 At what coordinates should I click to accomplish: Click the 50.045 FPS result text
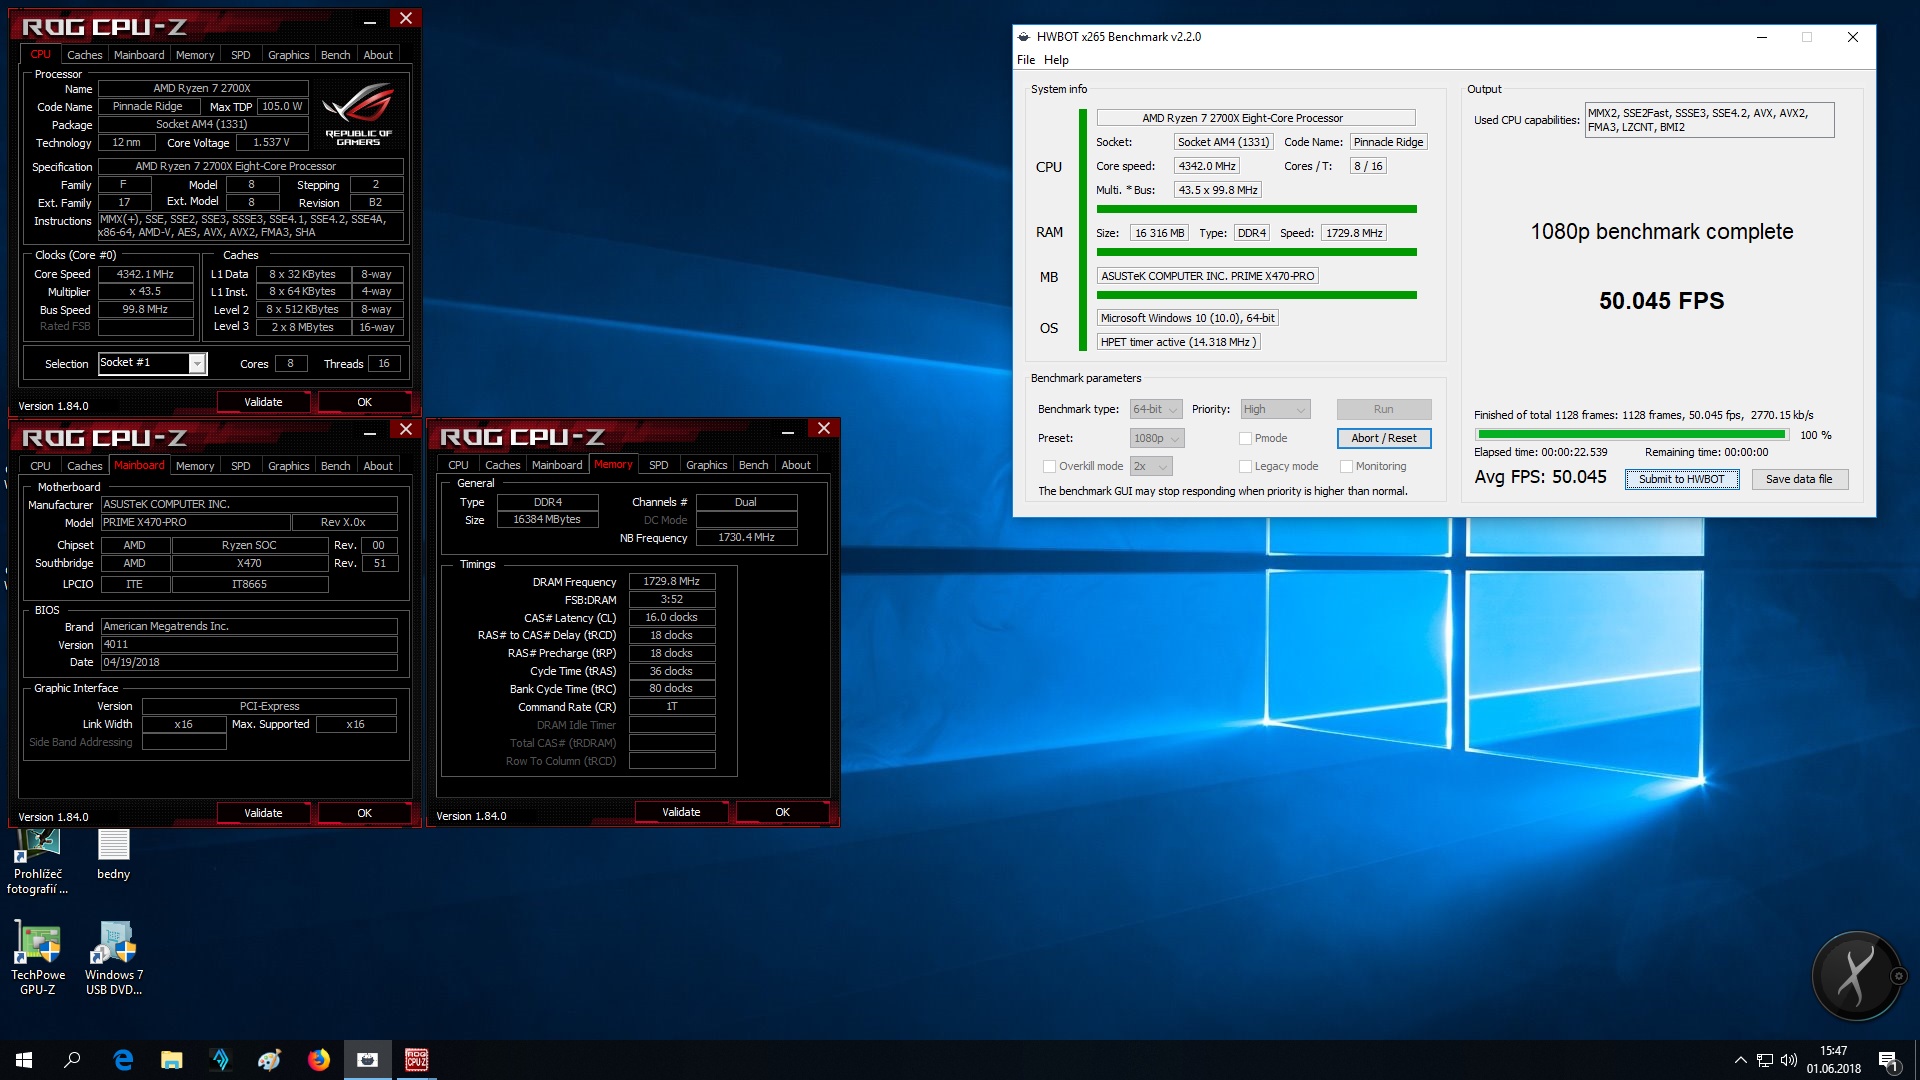1661,301
